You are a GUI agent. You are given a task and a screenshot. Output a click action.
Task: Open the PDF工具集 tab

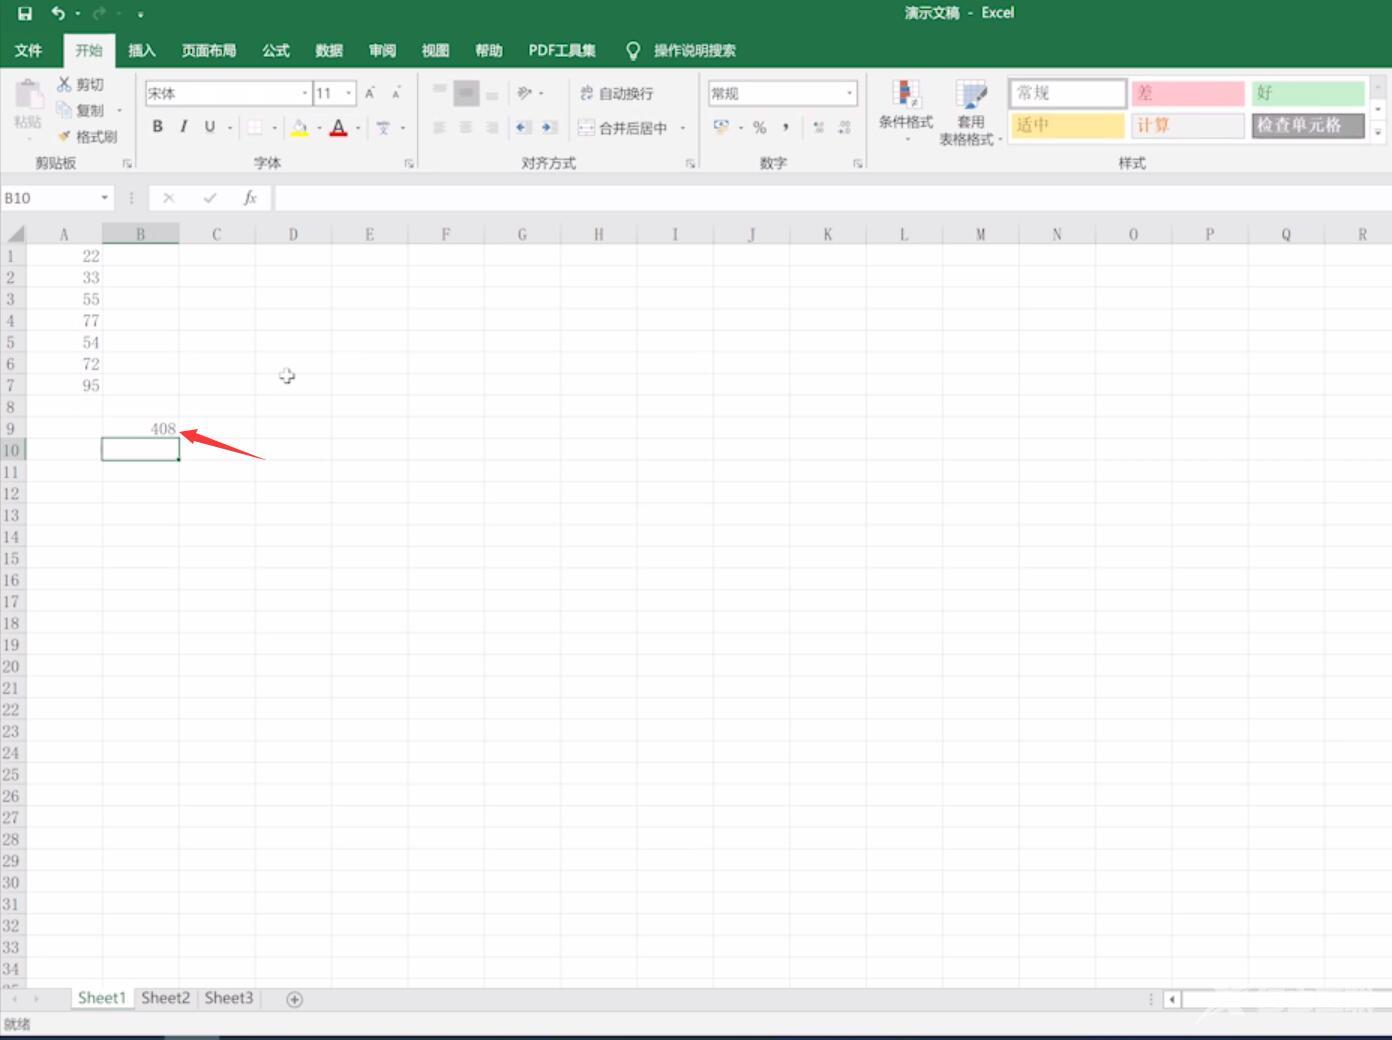point(562,50)
